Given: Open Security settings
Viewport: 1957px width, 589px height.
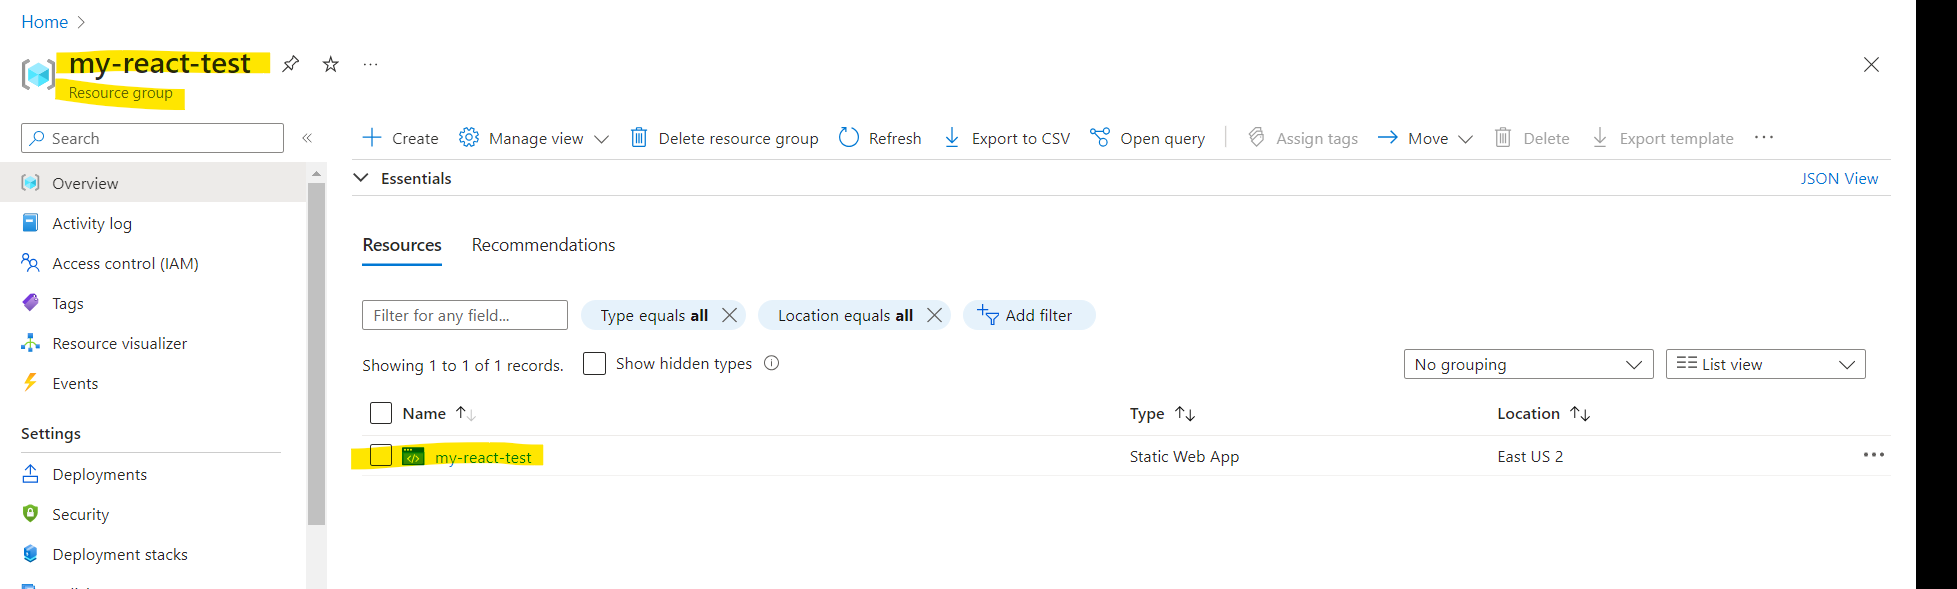Looking at the screenshot, I should [x=80, y=514].
